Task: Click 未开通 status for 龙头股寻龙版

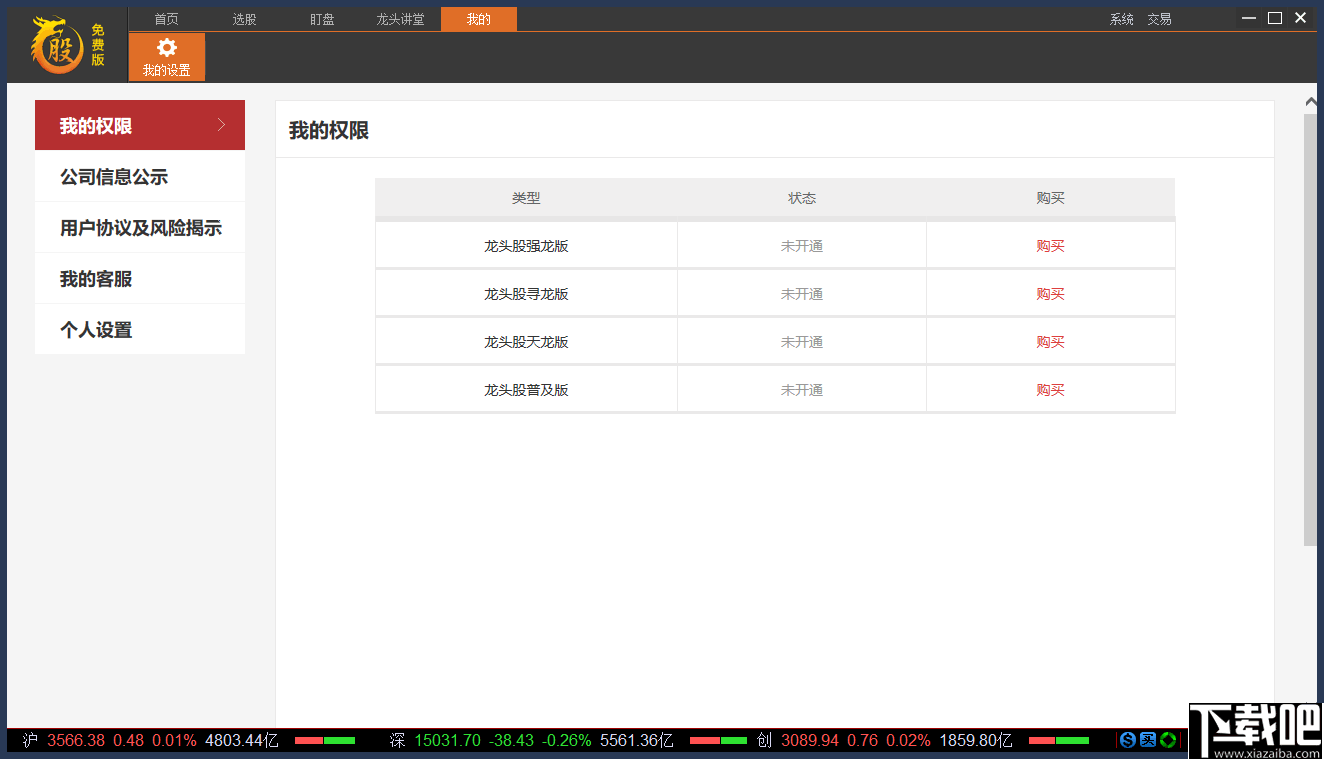Action: (802, 294)
